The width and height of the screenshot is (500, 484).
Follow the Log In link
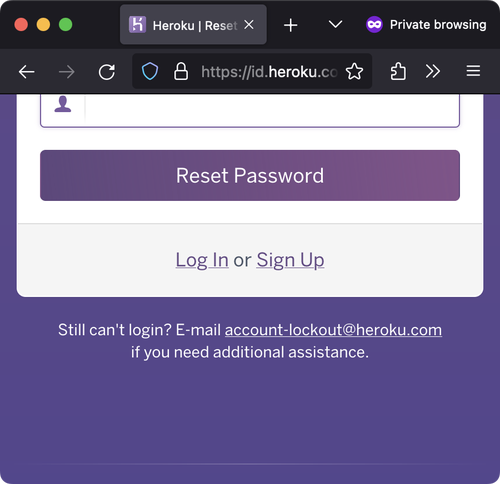pyautogui.click(x=202, y=260)
